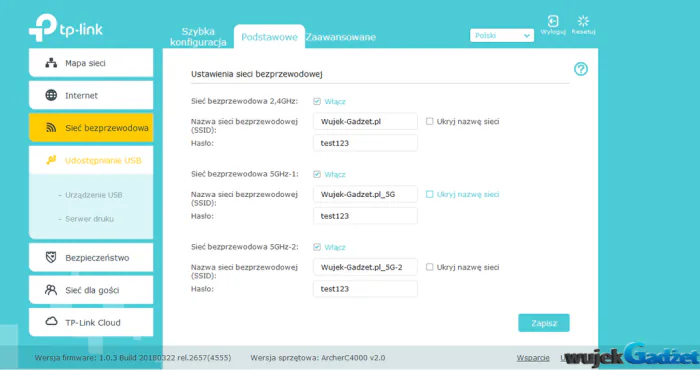Open the help question mark icon
Screen dimensions: 700x370
coord(581,69)
